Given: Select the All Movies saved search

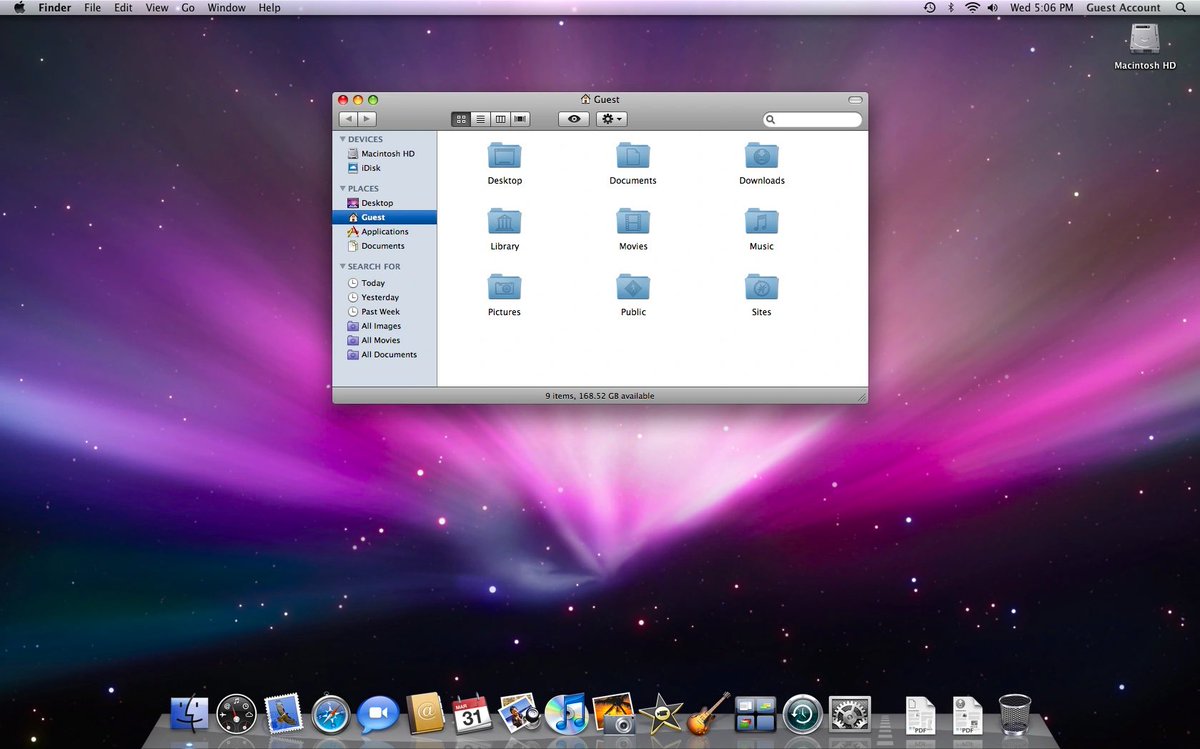Looking at the screenshot, I should (385, 340).
